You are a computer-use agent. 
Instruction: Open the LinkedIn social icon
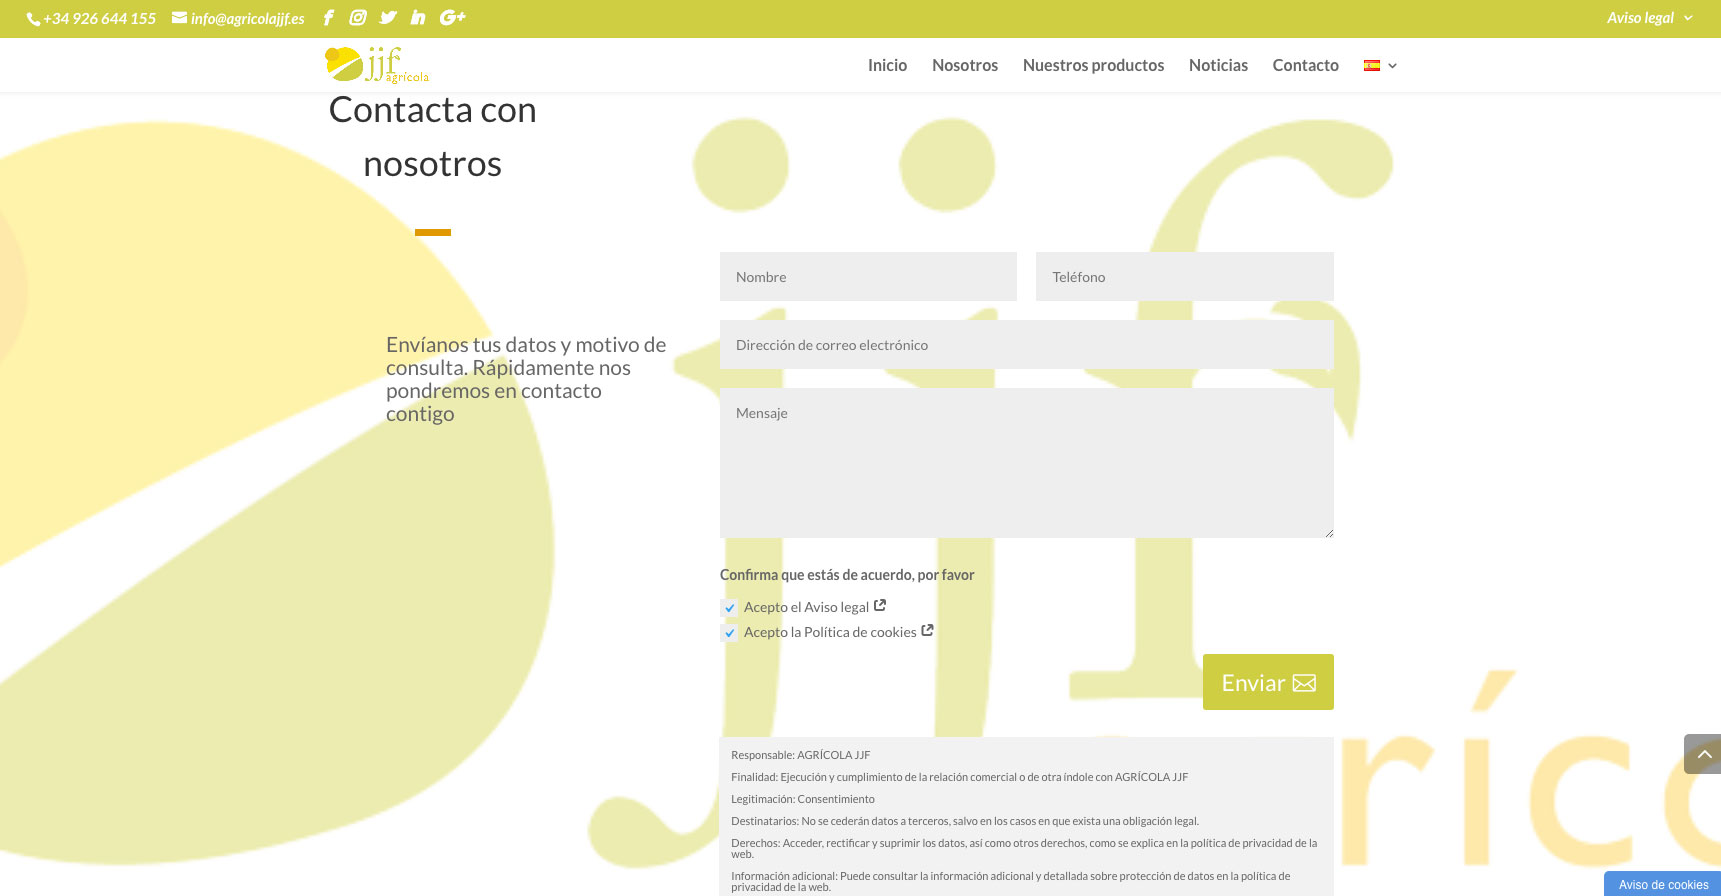[x=418, y=18]
